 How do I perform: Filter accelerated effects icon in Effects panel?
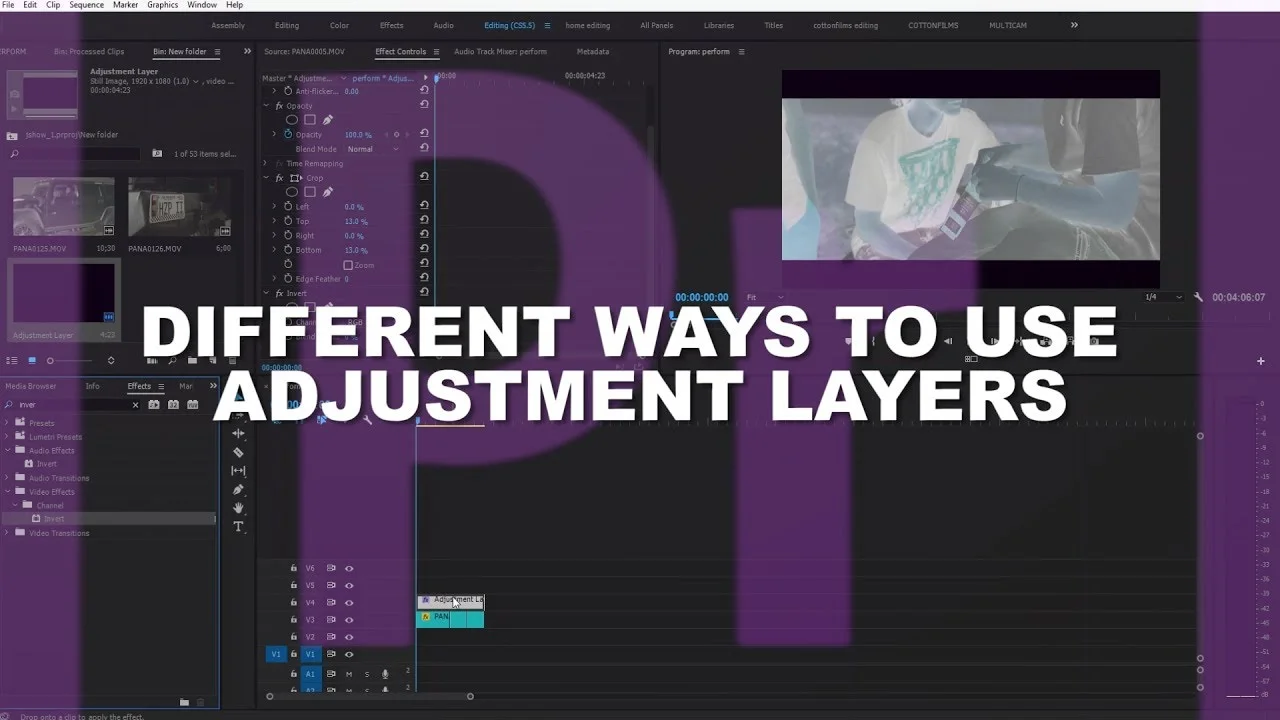[x=154, y=405]
